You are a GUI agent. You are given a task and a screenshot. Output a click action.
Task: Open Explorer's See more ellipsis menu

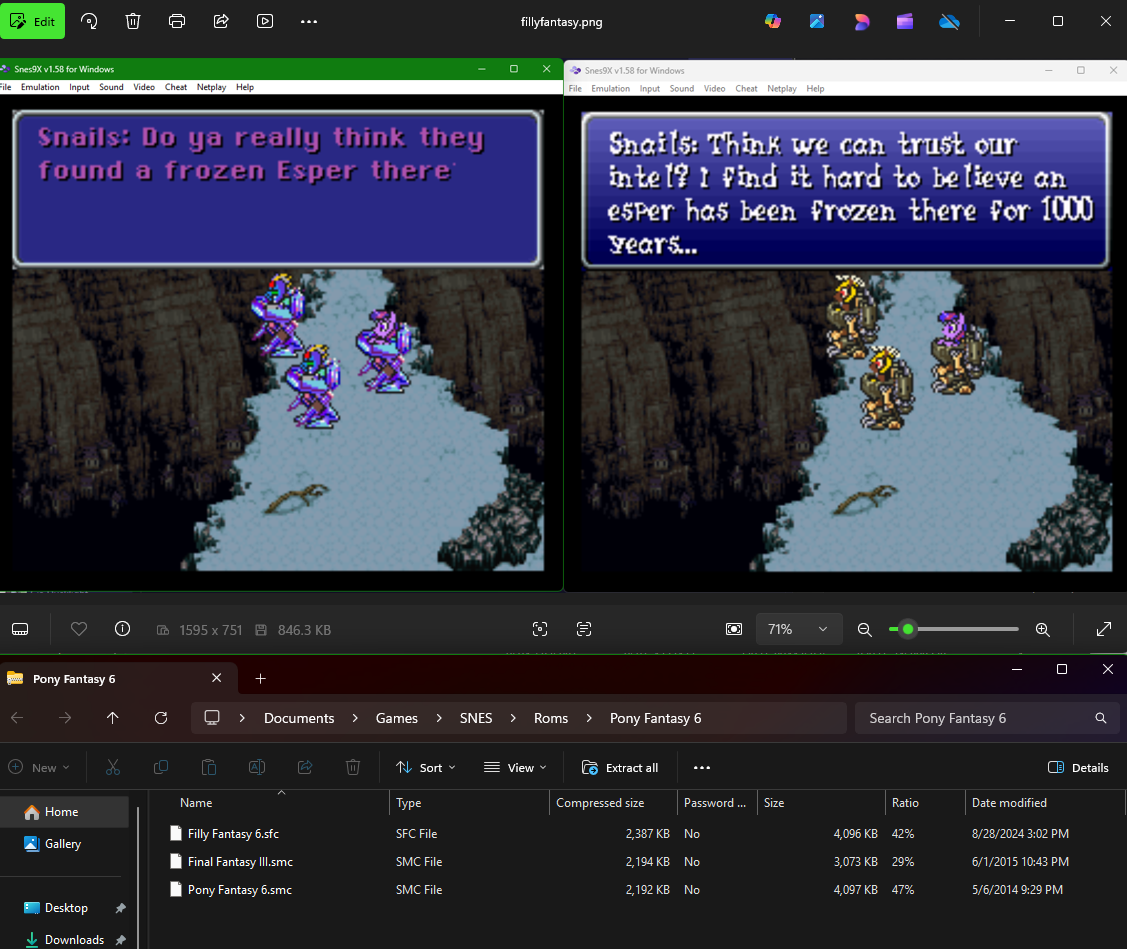coord(702,768)
